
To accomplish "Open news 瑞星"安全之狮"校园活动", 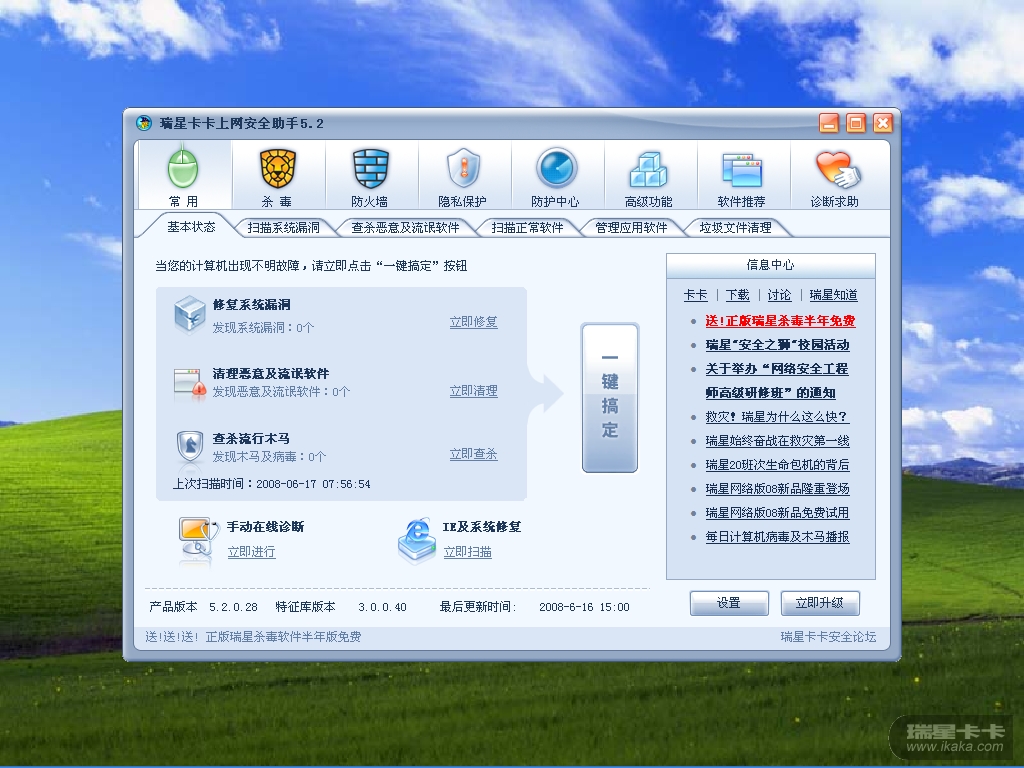I will (777, 345).
